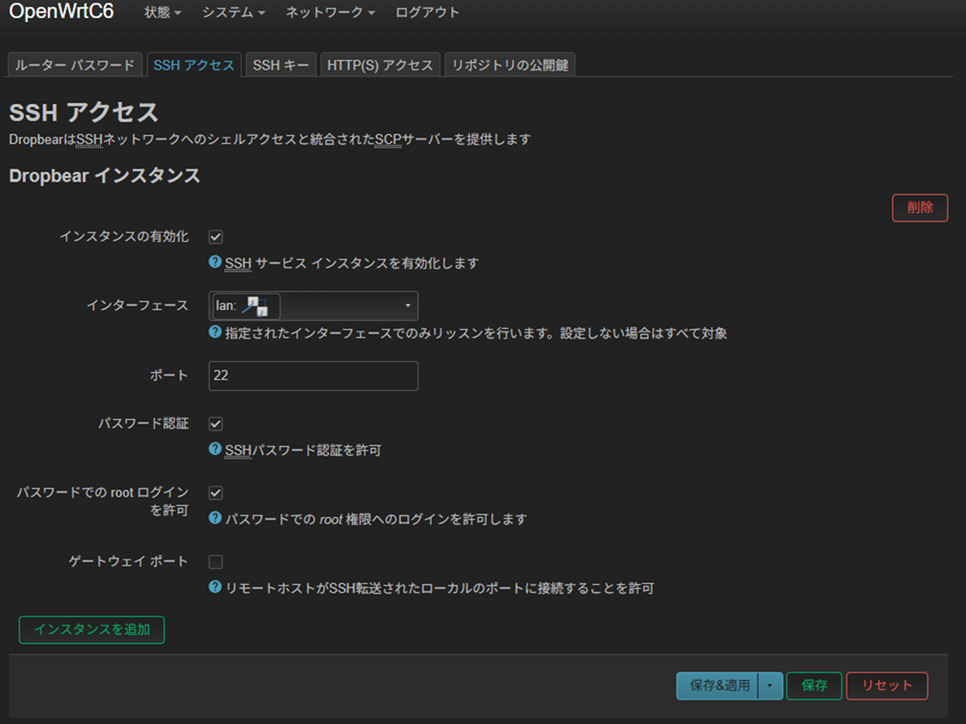Viewport: 966px width, 724px height.
Task: Open the 状態 menu
Action: (163, 12)
